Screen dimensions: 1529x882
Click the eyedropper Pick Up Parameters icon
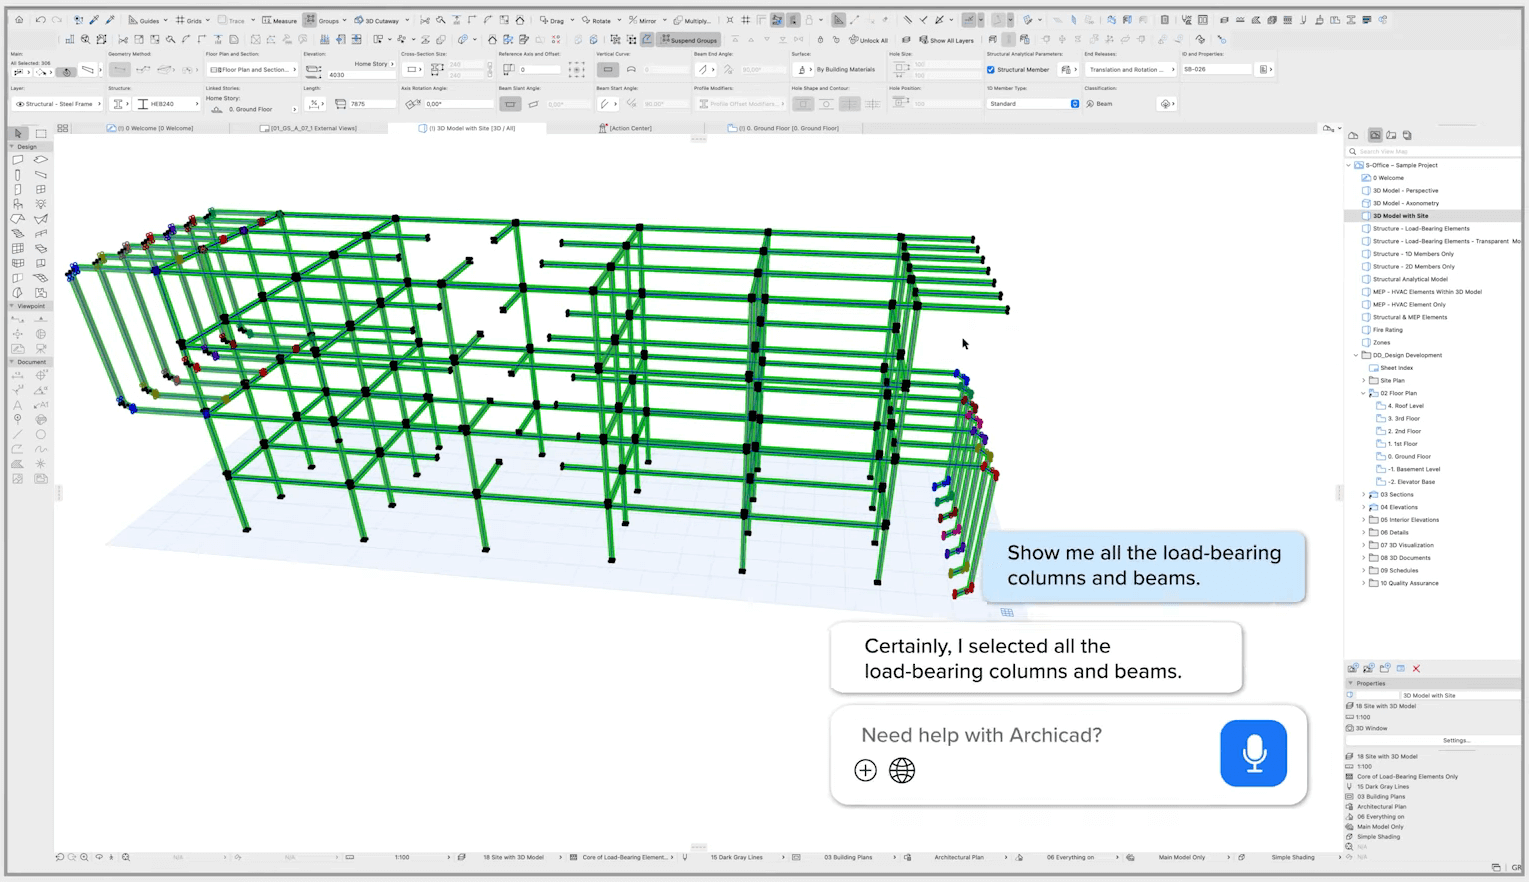94,20
